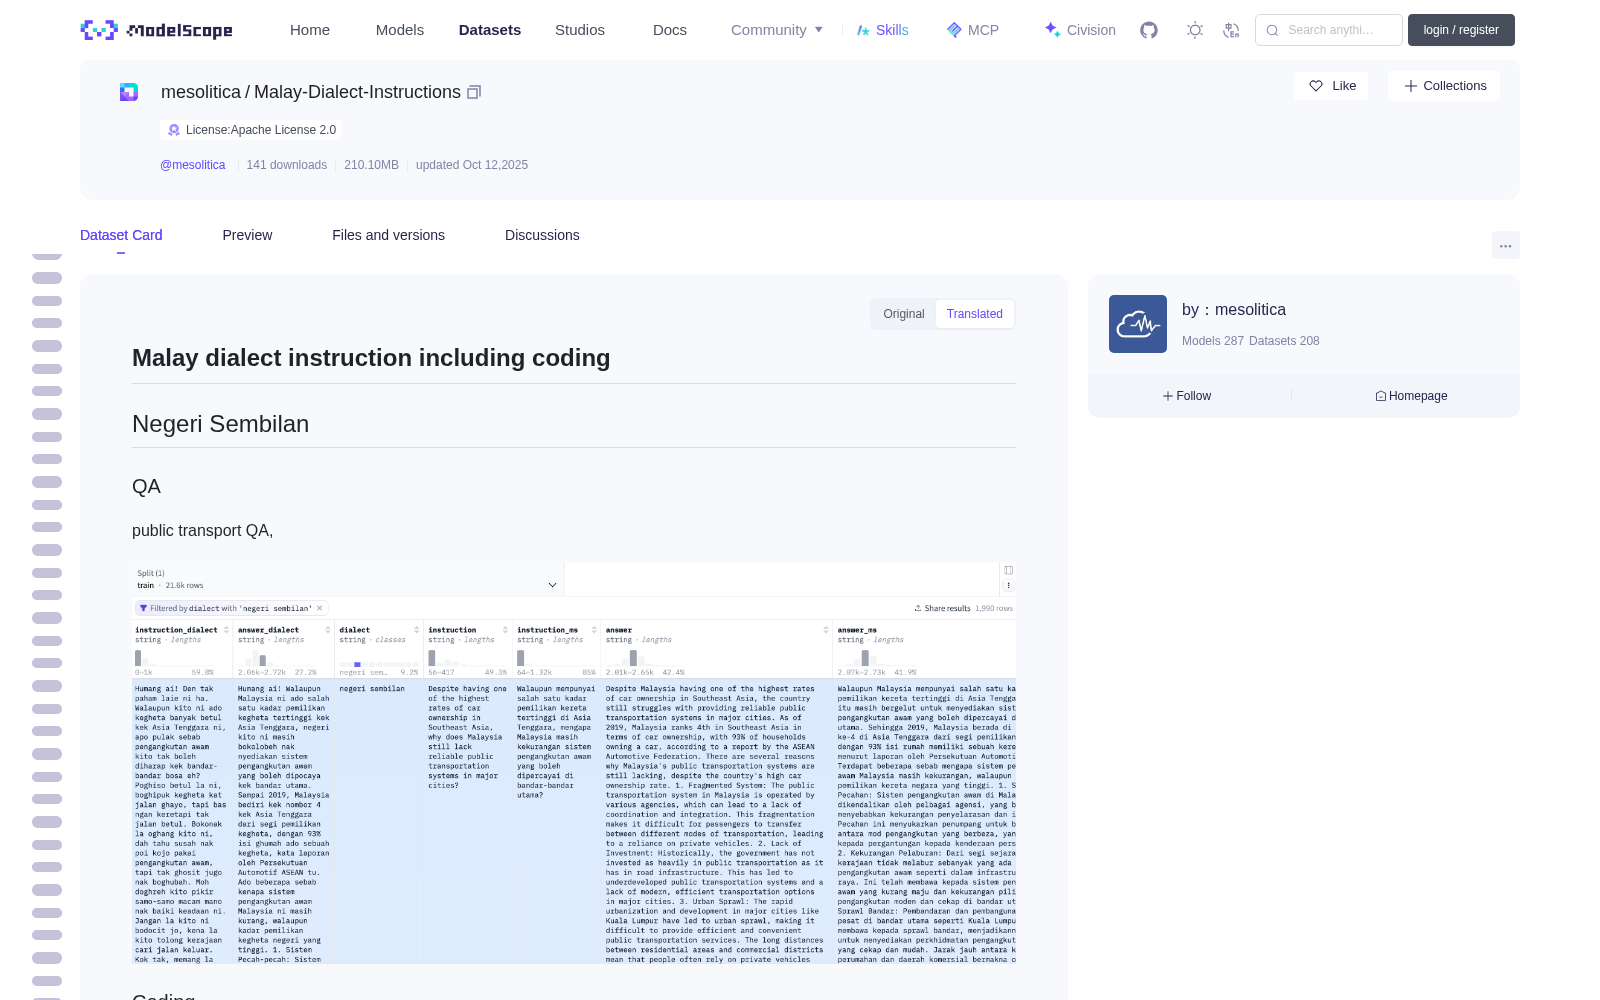The width and height of the screenshot is (1600, 1000).
Task: Like the dataset with heart button
Action: point(1331,86)
